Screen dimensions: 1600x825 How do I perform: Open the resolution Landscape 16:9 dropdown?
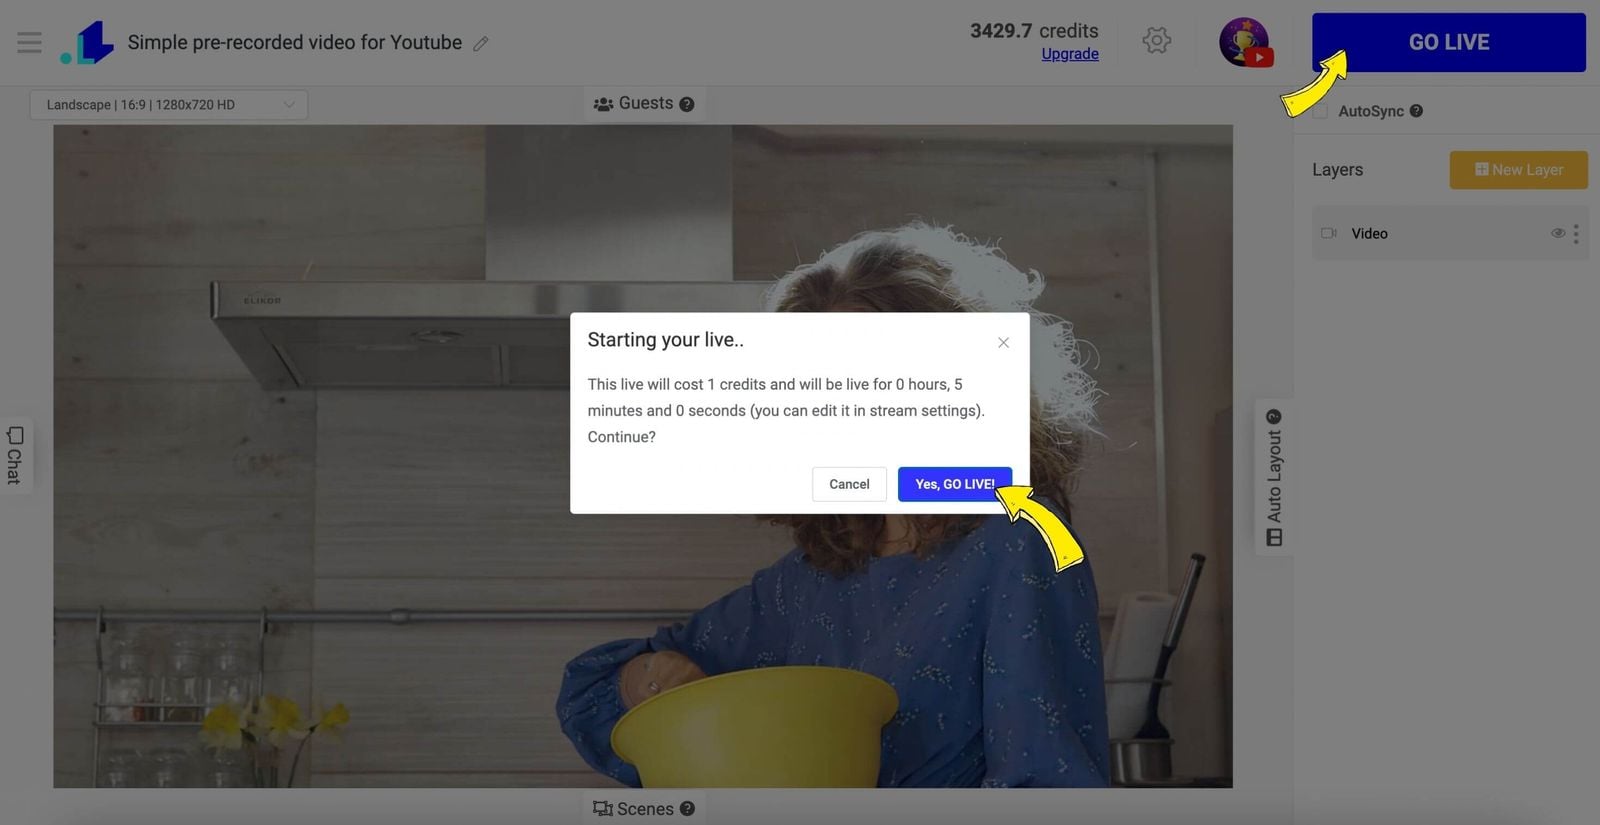coord(168,105)
